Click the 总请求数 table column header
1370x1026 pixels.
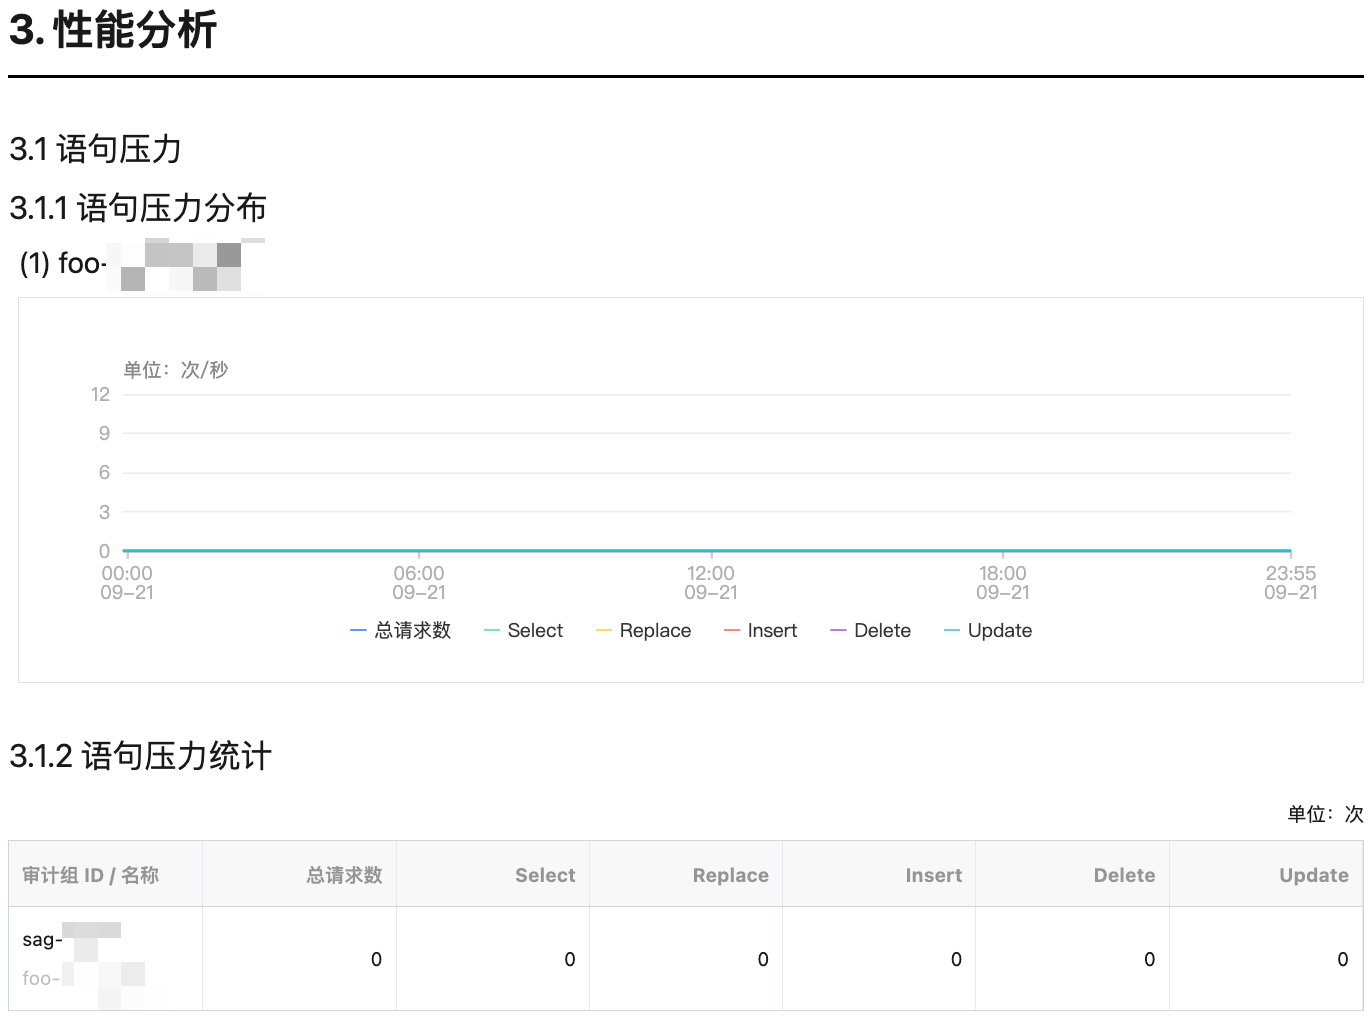point(344,876)
